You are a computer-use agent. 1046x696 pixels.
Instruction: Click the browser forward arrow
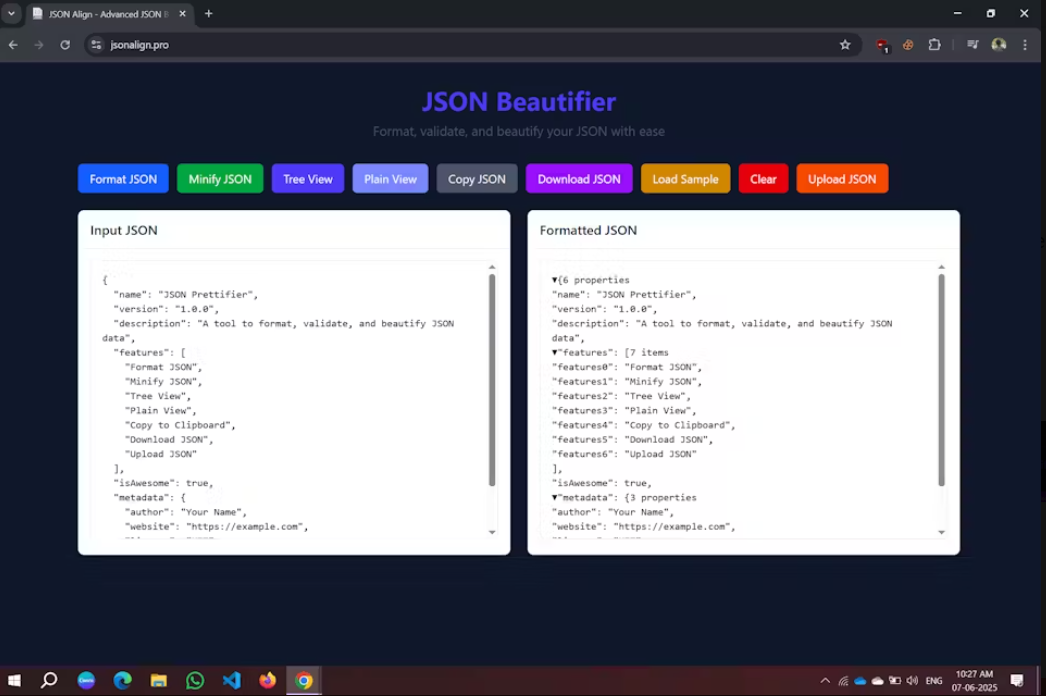point(39,45)
